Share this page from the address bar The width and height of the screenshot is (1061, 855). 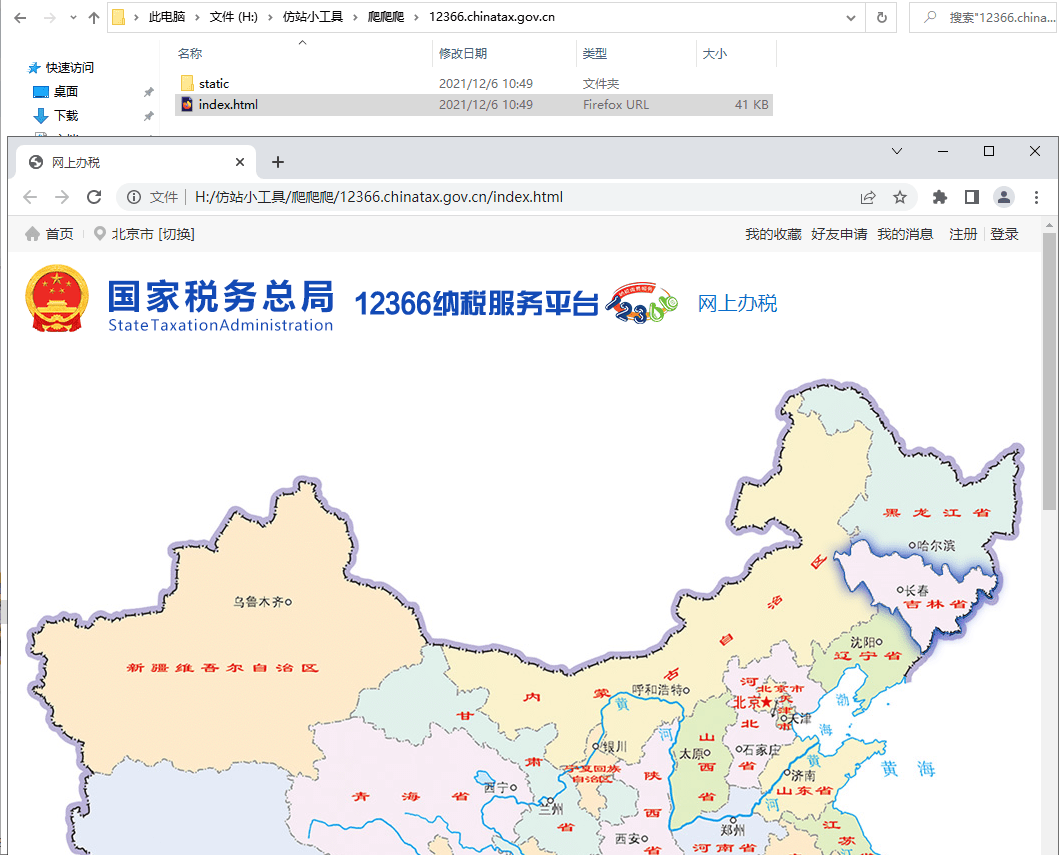pos(867,198)
